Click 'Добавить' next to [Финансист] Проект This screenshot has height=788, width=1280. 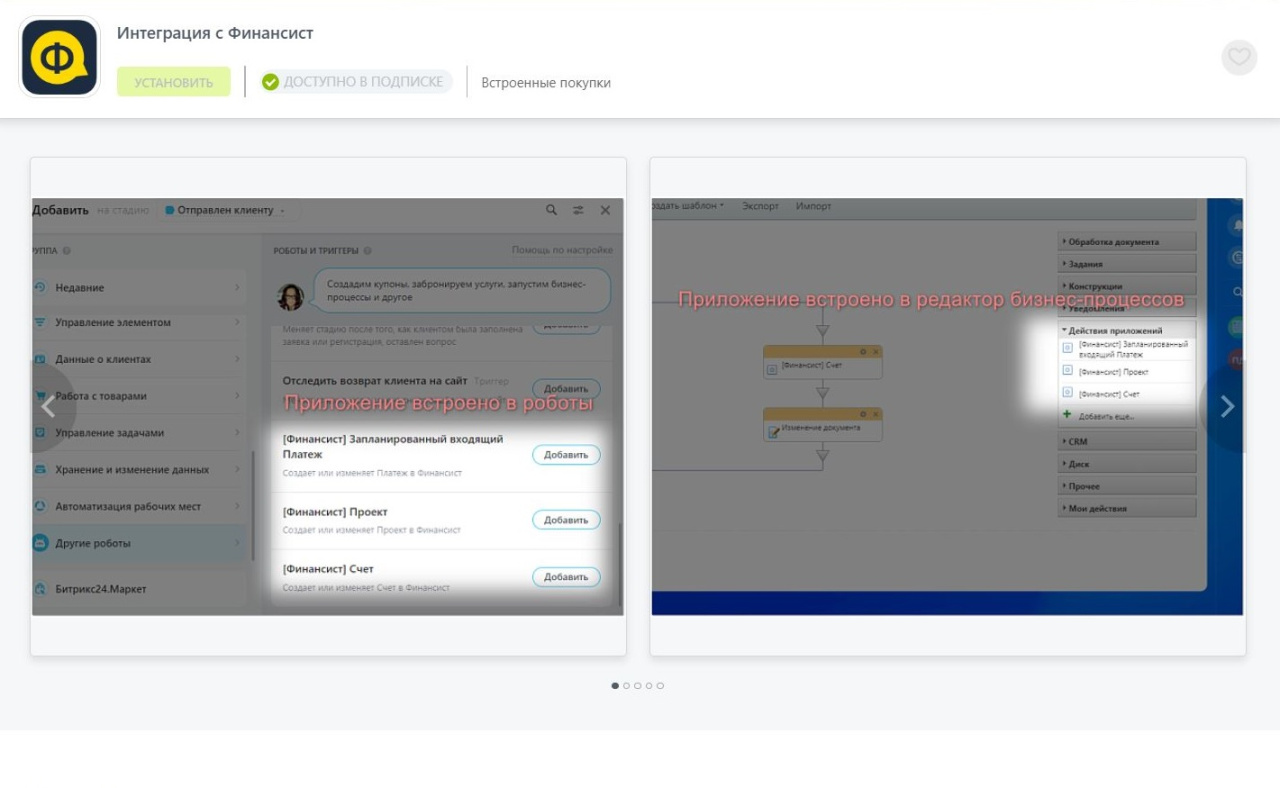click(x=566, y=520)
